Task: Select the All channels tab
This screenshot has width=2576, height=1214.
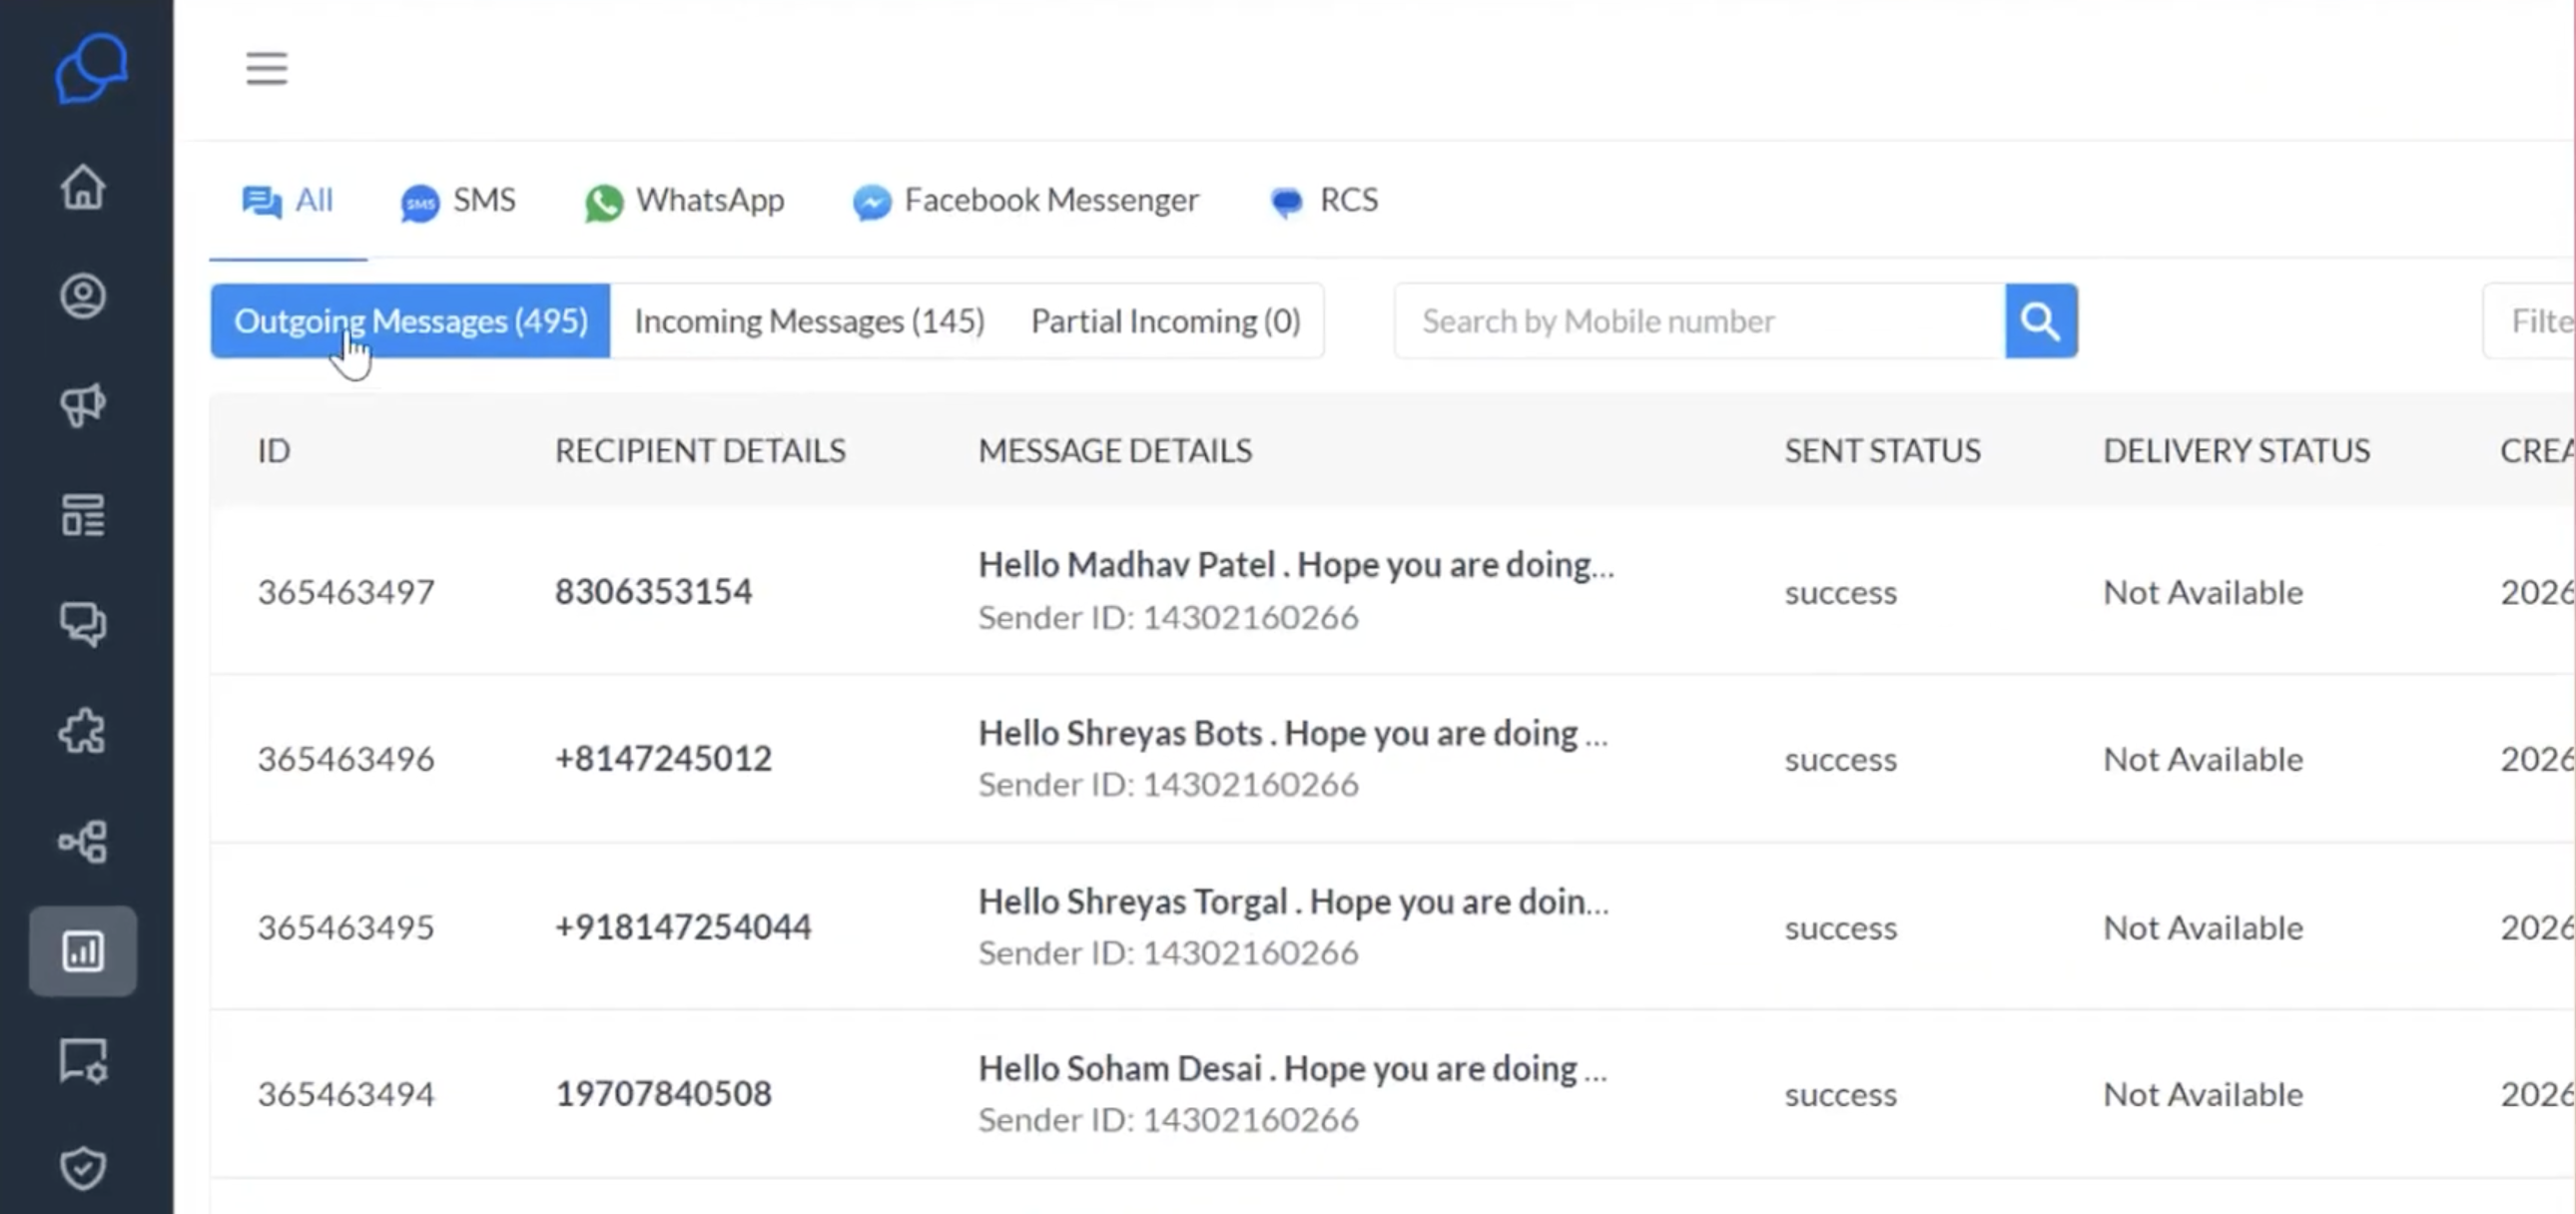Action: tap(288, 200)
